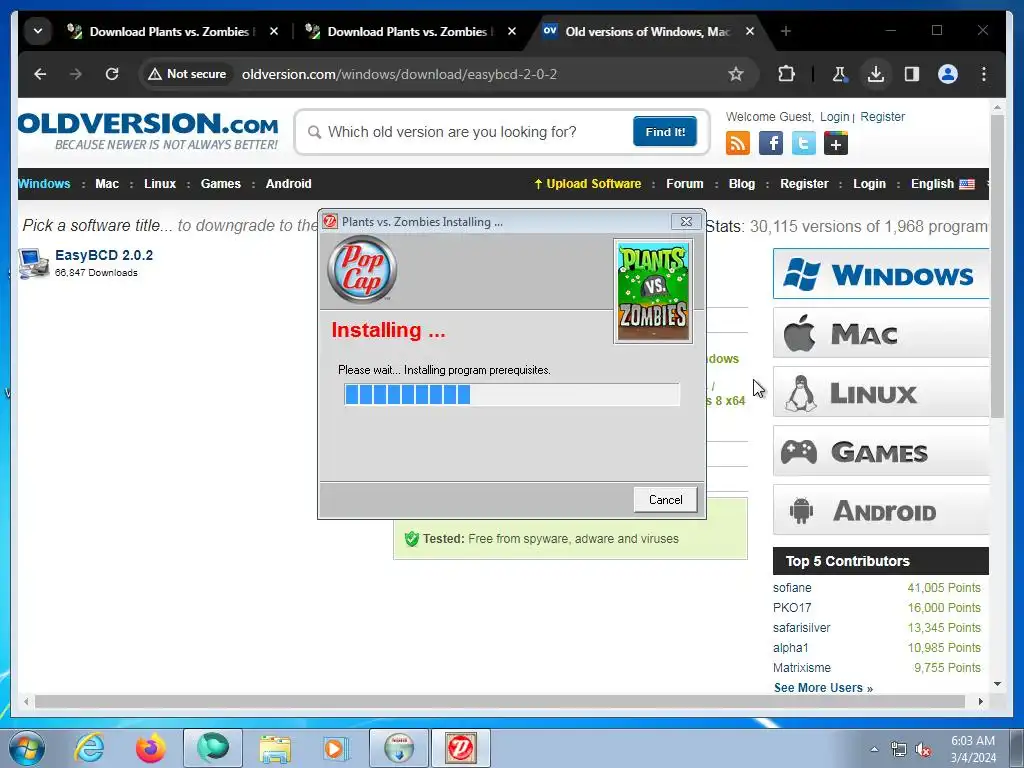This screenshot has height=768, width=1024.
Task: Open the Chrome extensions puzzle icon
Action: [786, 74]
